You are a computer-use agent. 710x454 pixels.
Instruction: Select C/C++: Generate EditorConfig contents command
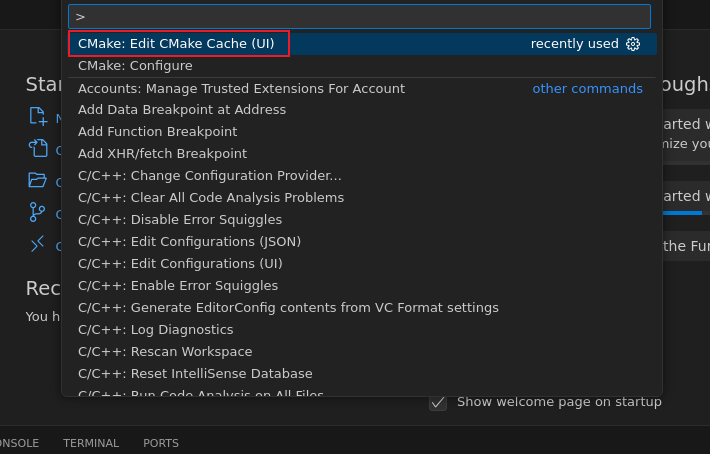(x=362, y=308)
